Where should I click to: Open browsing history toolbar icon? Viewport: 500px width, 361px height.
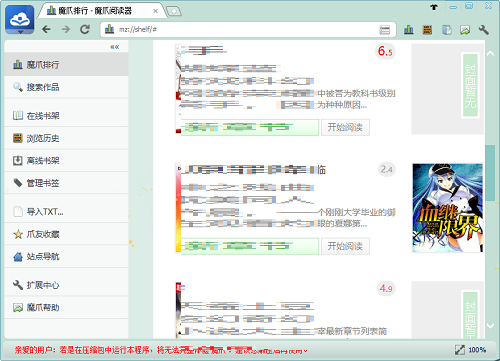click(427, 30)
